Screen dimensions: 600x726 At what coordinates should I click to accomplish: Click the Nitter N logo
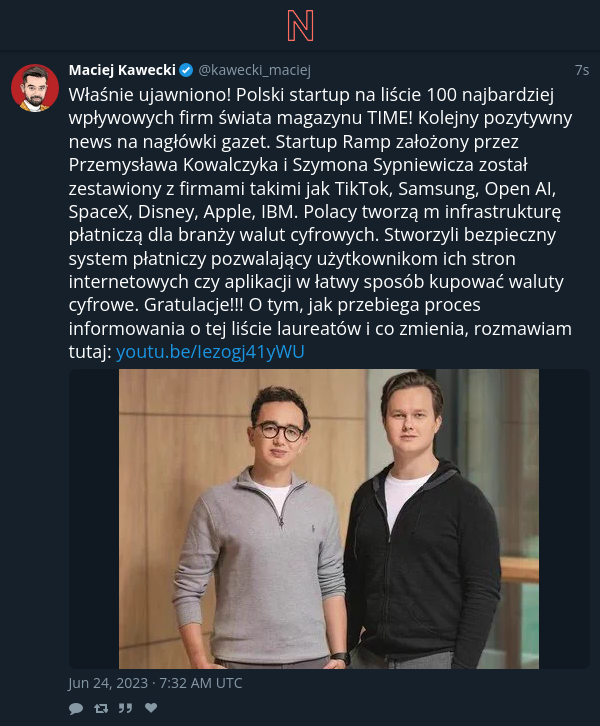(x=300, y=25)
